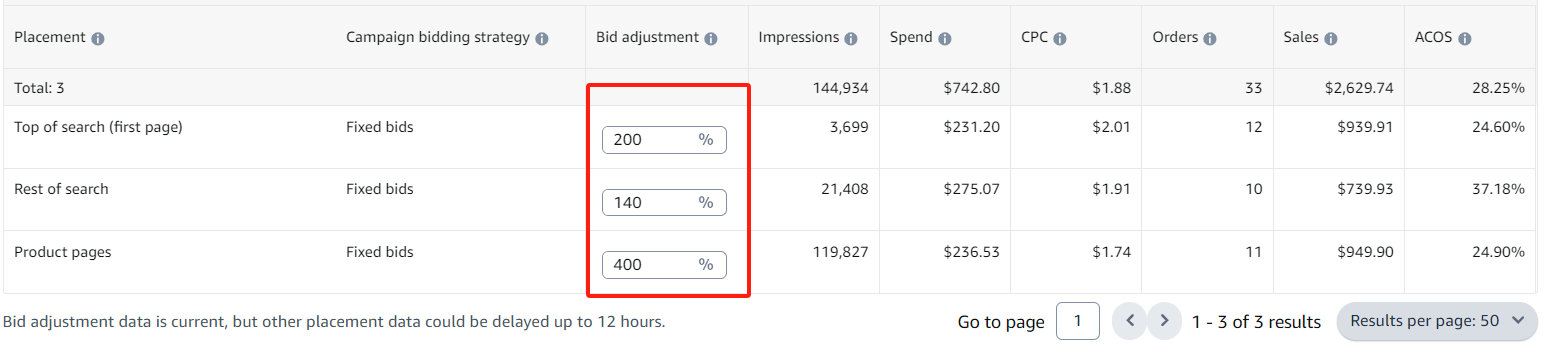Click info icon next to Placement header
This screenshot has height=361, width=1547.
98,39
